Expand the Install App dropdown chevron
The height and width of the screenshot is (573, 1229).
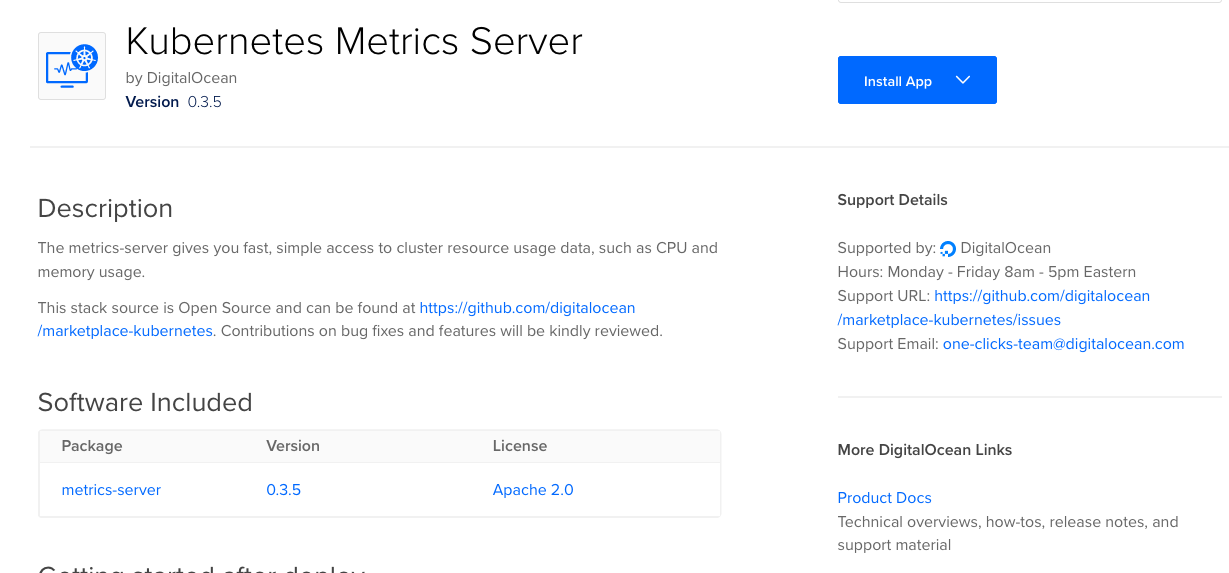[x=963, y=81]
